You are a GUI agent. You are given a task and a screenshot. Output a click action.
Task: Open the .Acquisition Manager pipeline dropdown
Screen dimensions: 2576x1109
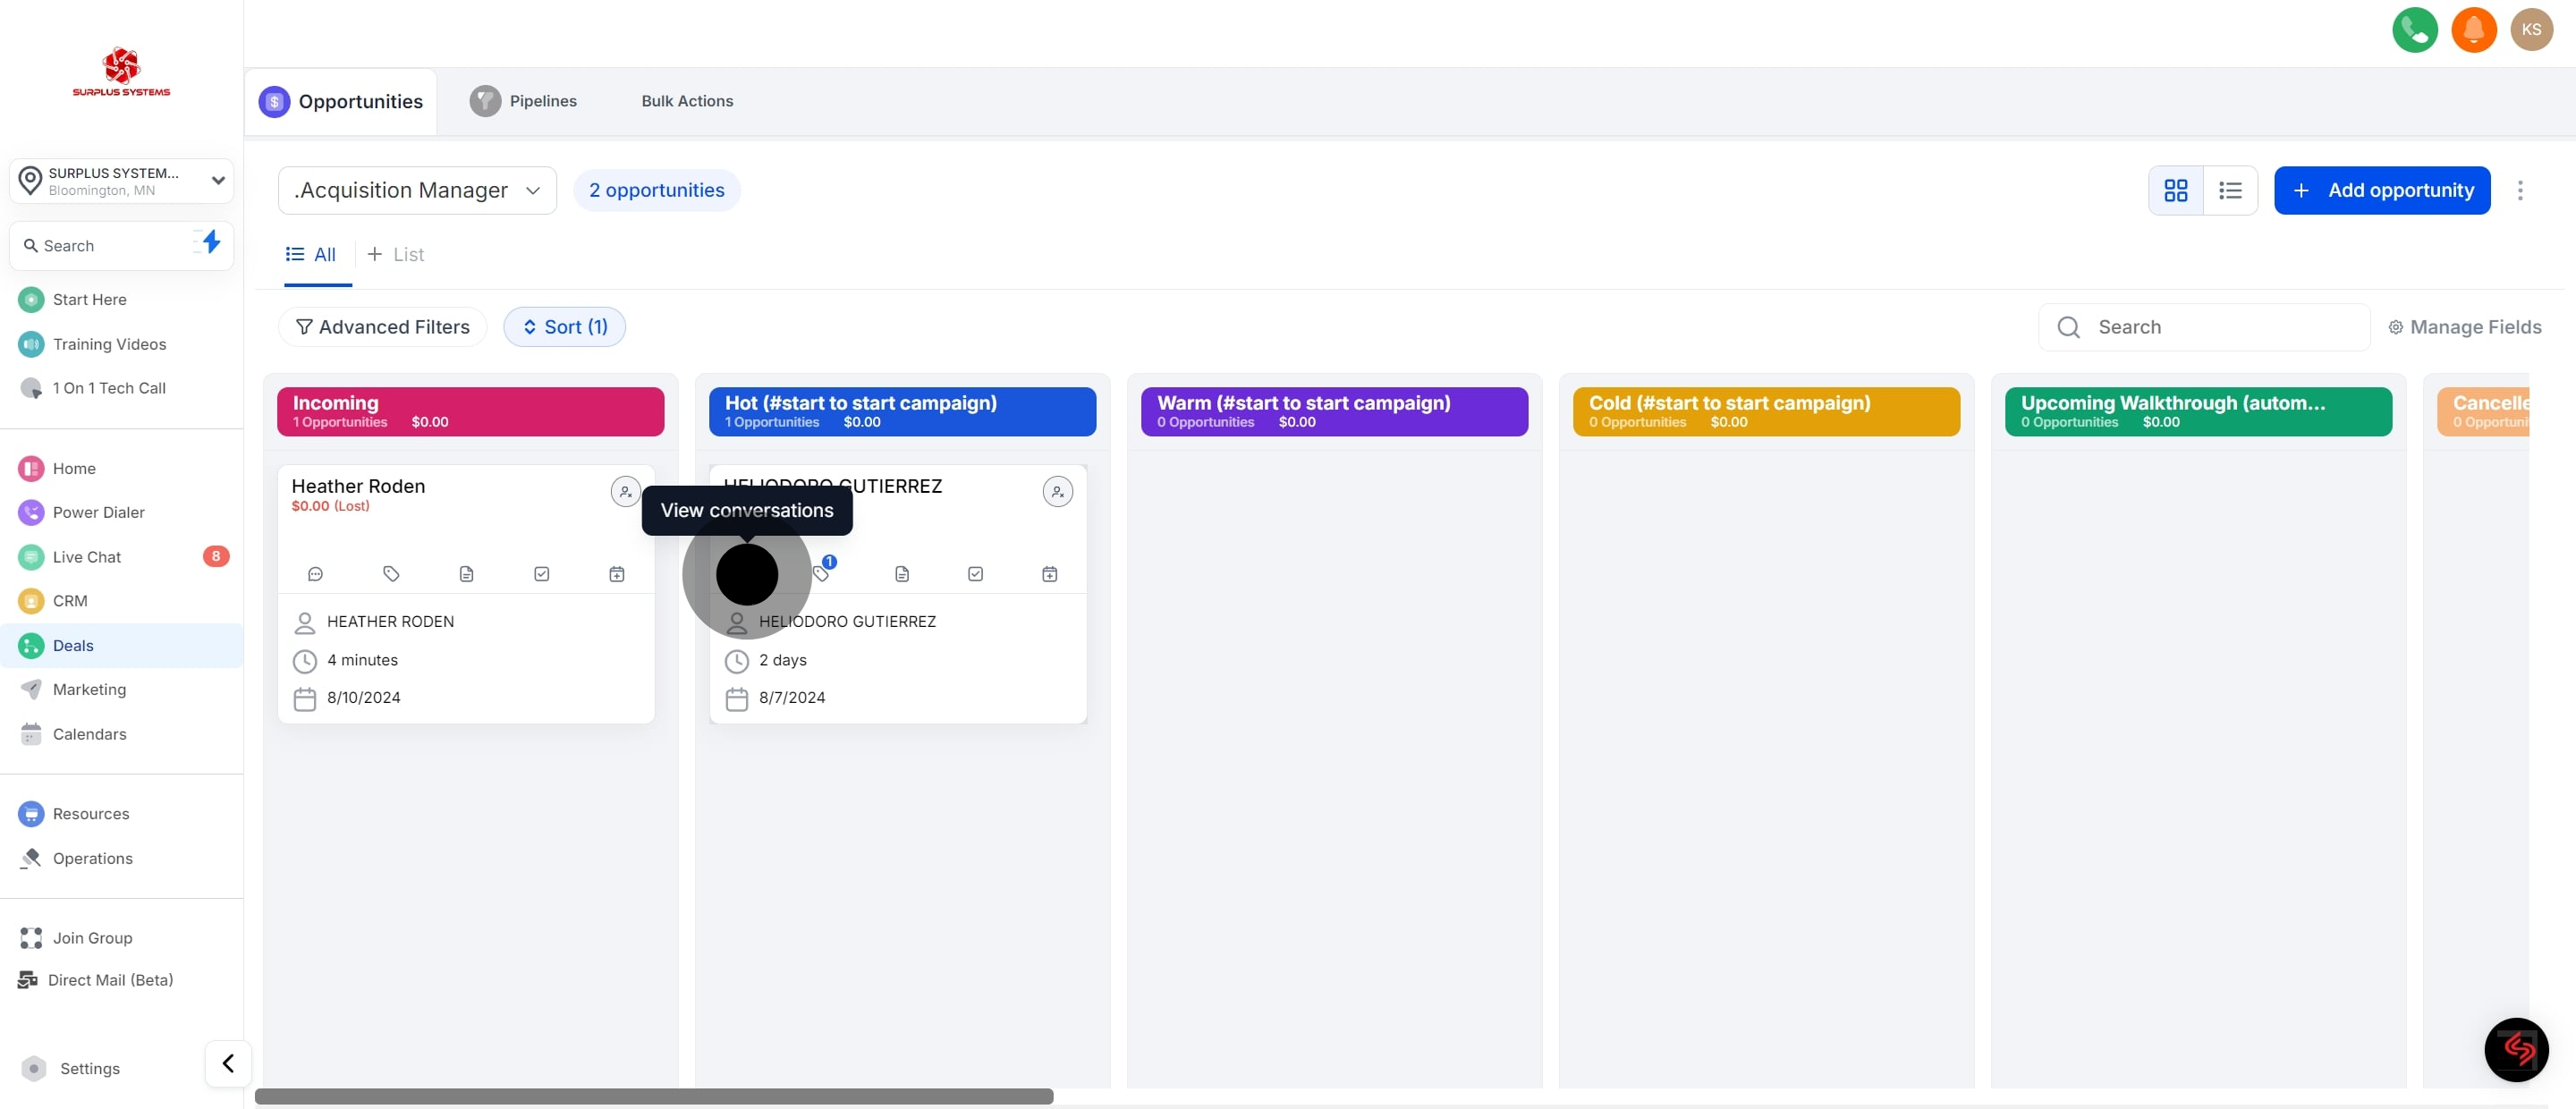(x=417, y=190)
